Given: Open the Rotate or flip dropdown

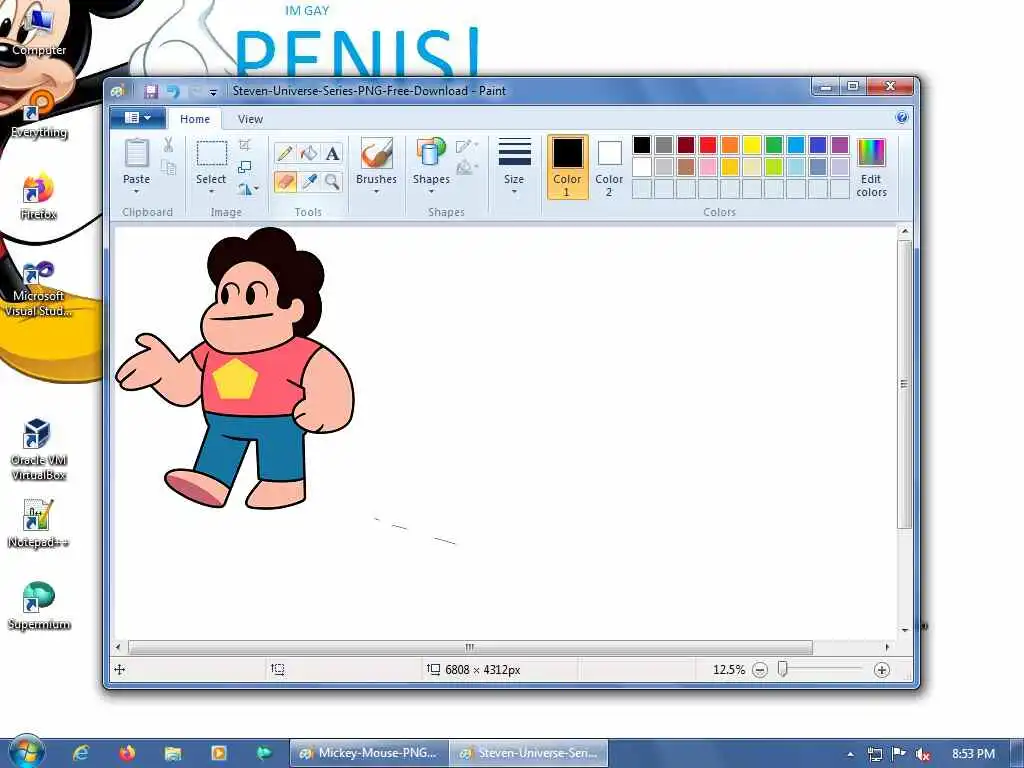Looking at the screenshot, I should (248, 189).
